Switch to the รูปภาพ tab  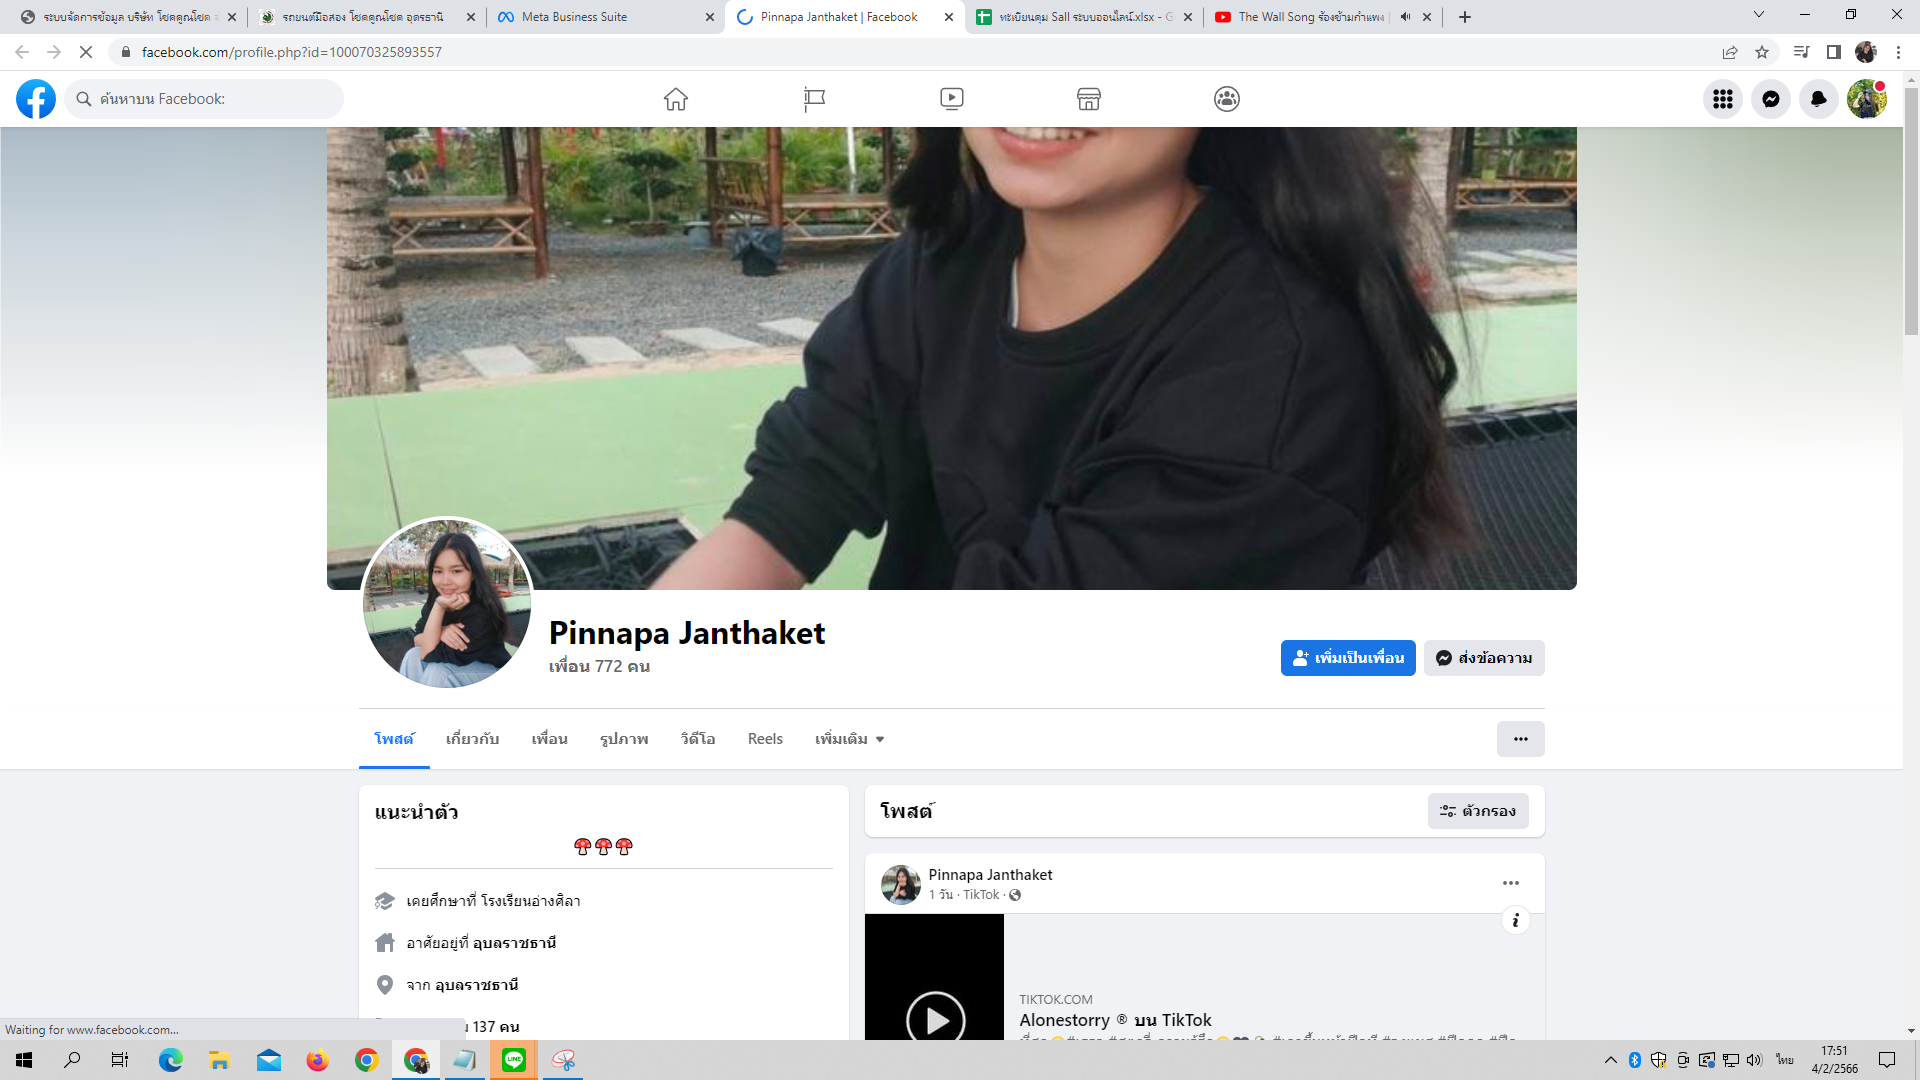[624, 739]
